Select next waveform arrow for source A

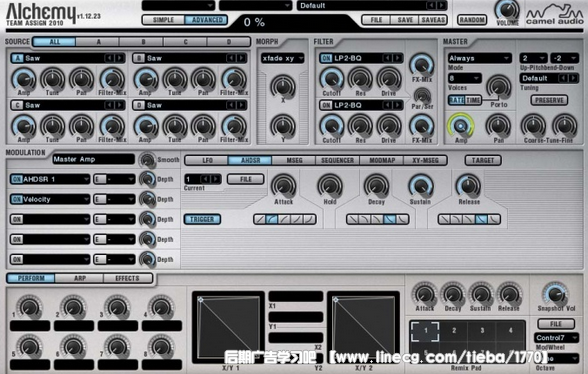pos(119,58)
